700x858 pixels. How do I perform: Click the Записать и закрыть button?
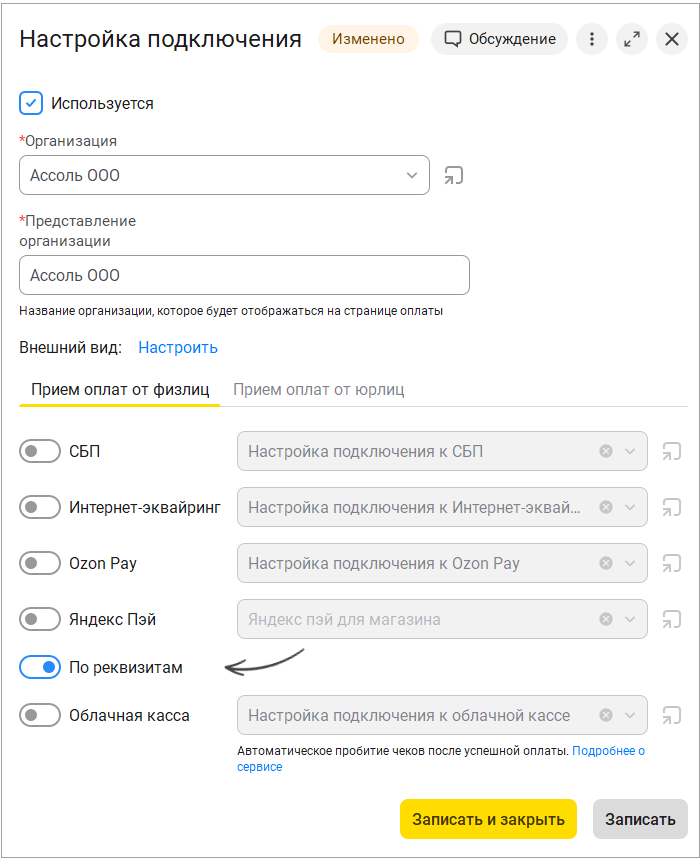pyautogui.click(x=488, y=819)
